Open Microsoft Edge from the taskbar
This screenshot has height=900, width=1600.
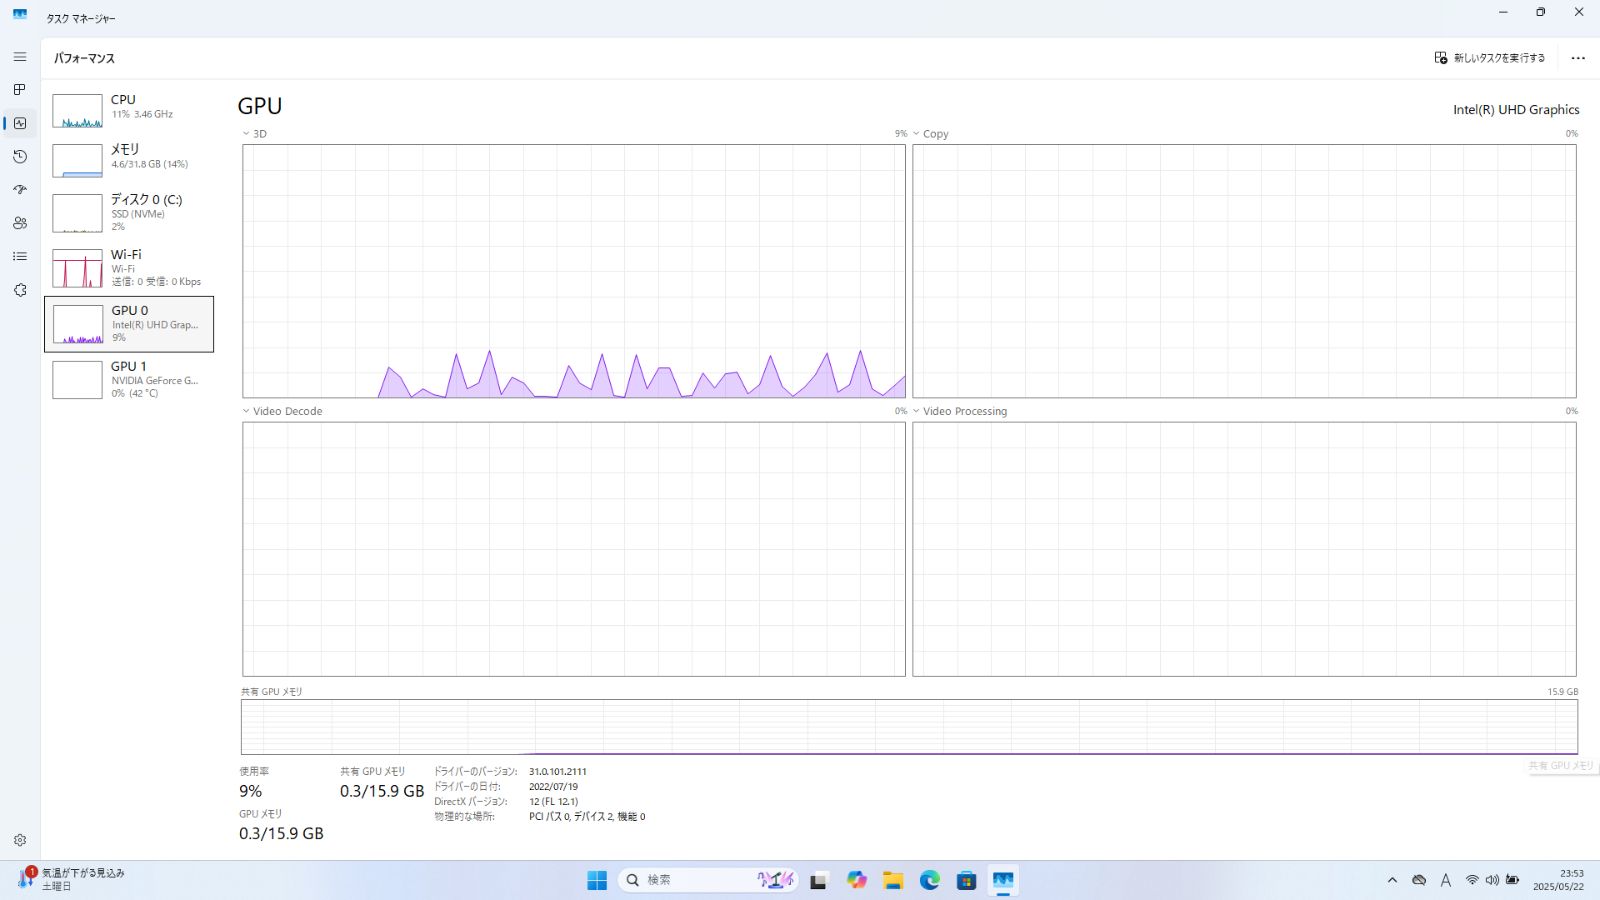930,880
